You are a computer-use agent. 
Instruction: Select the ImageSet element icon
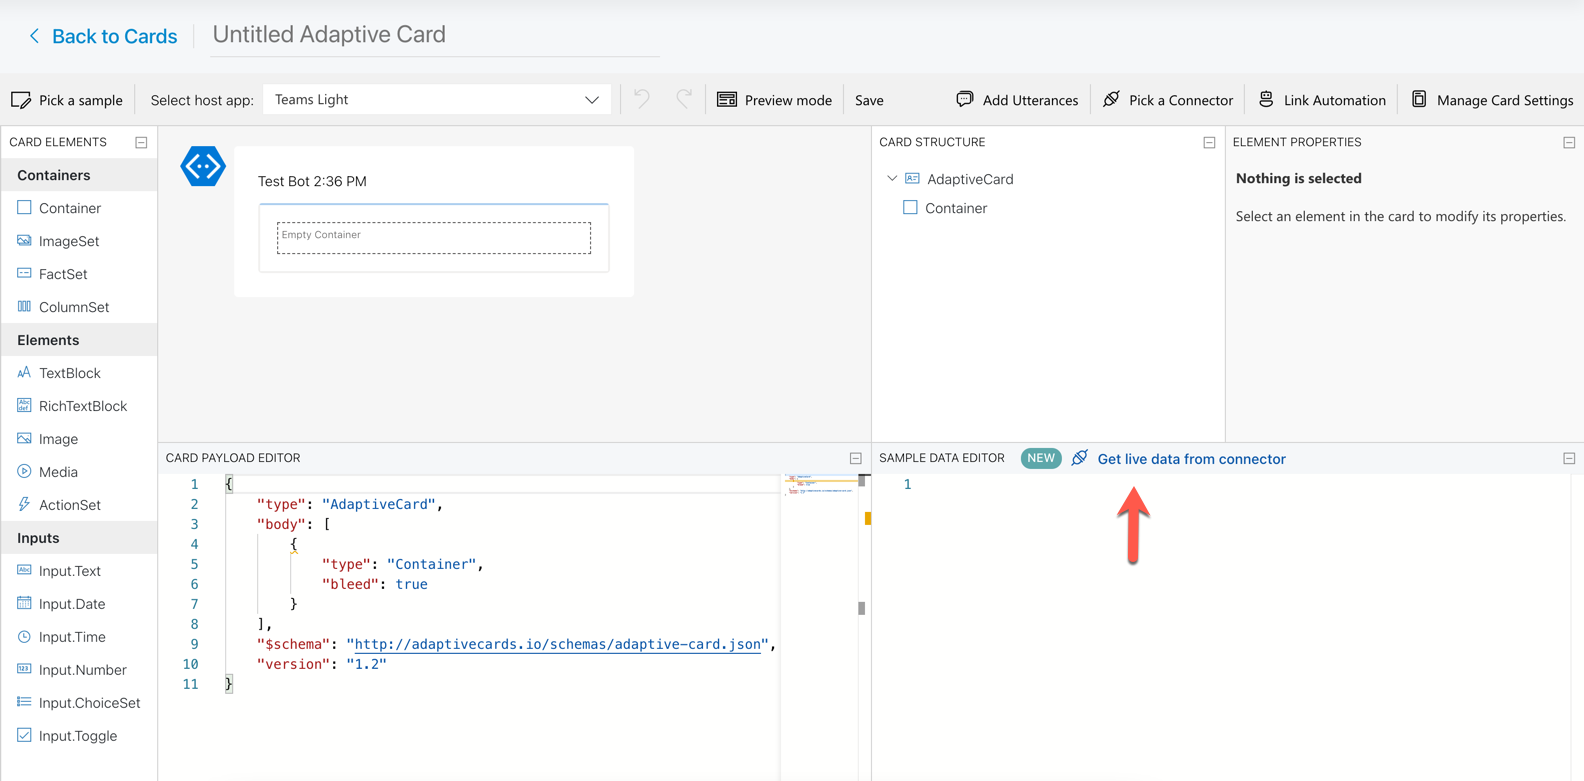pos(24,241)
